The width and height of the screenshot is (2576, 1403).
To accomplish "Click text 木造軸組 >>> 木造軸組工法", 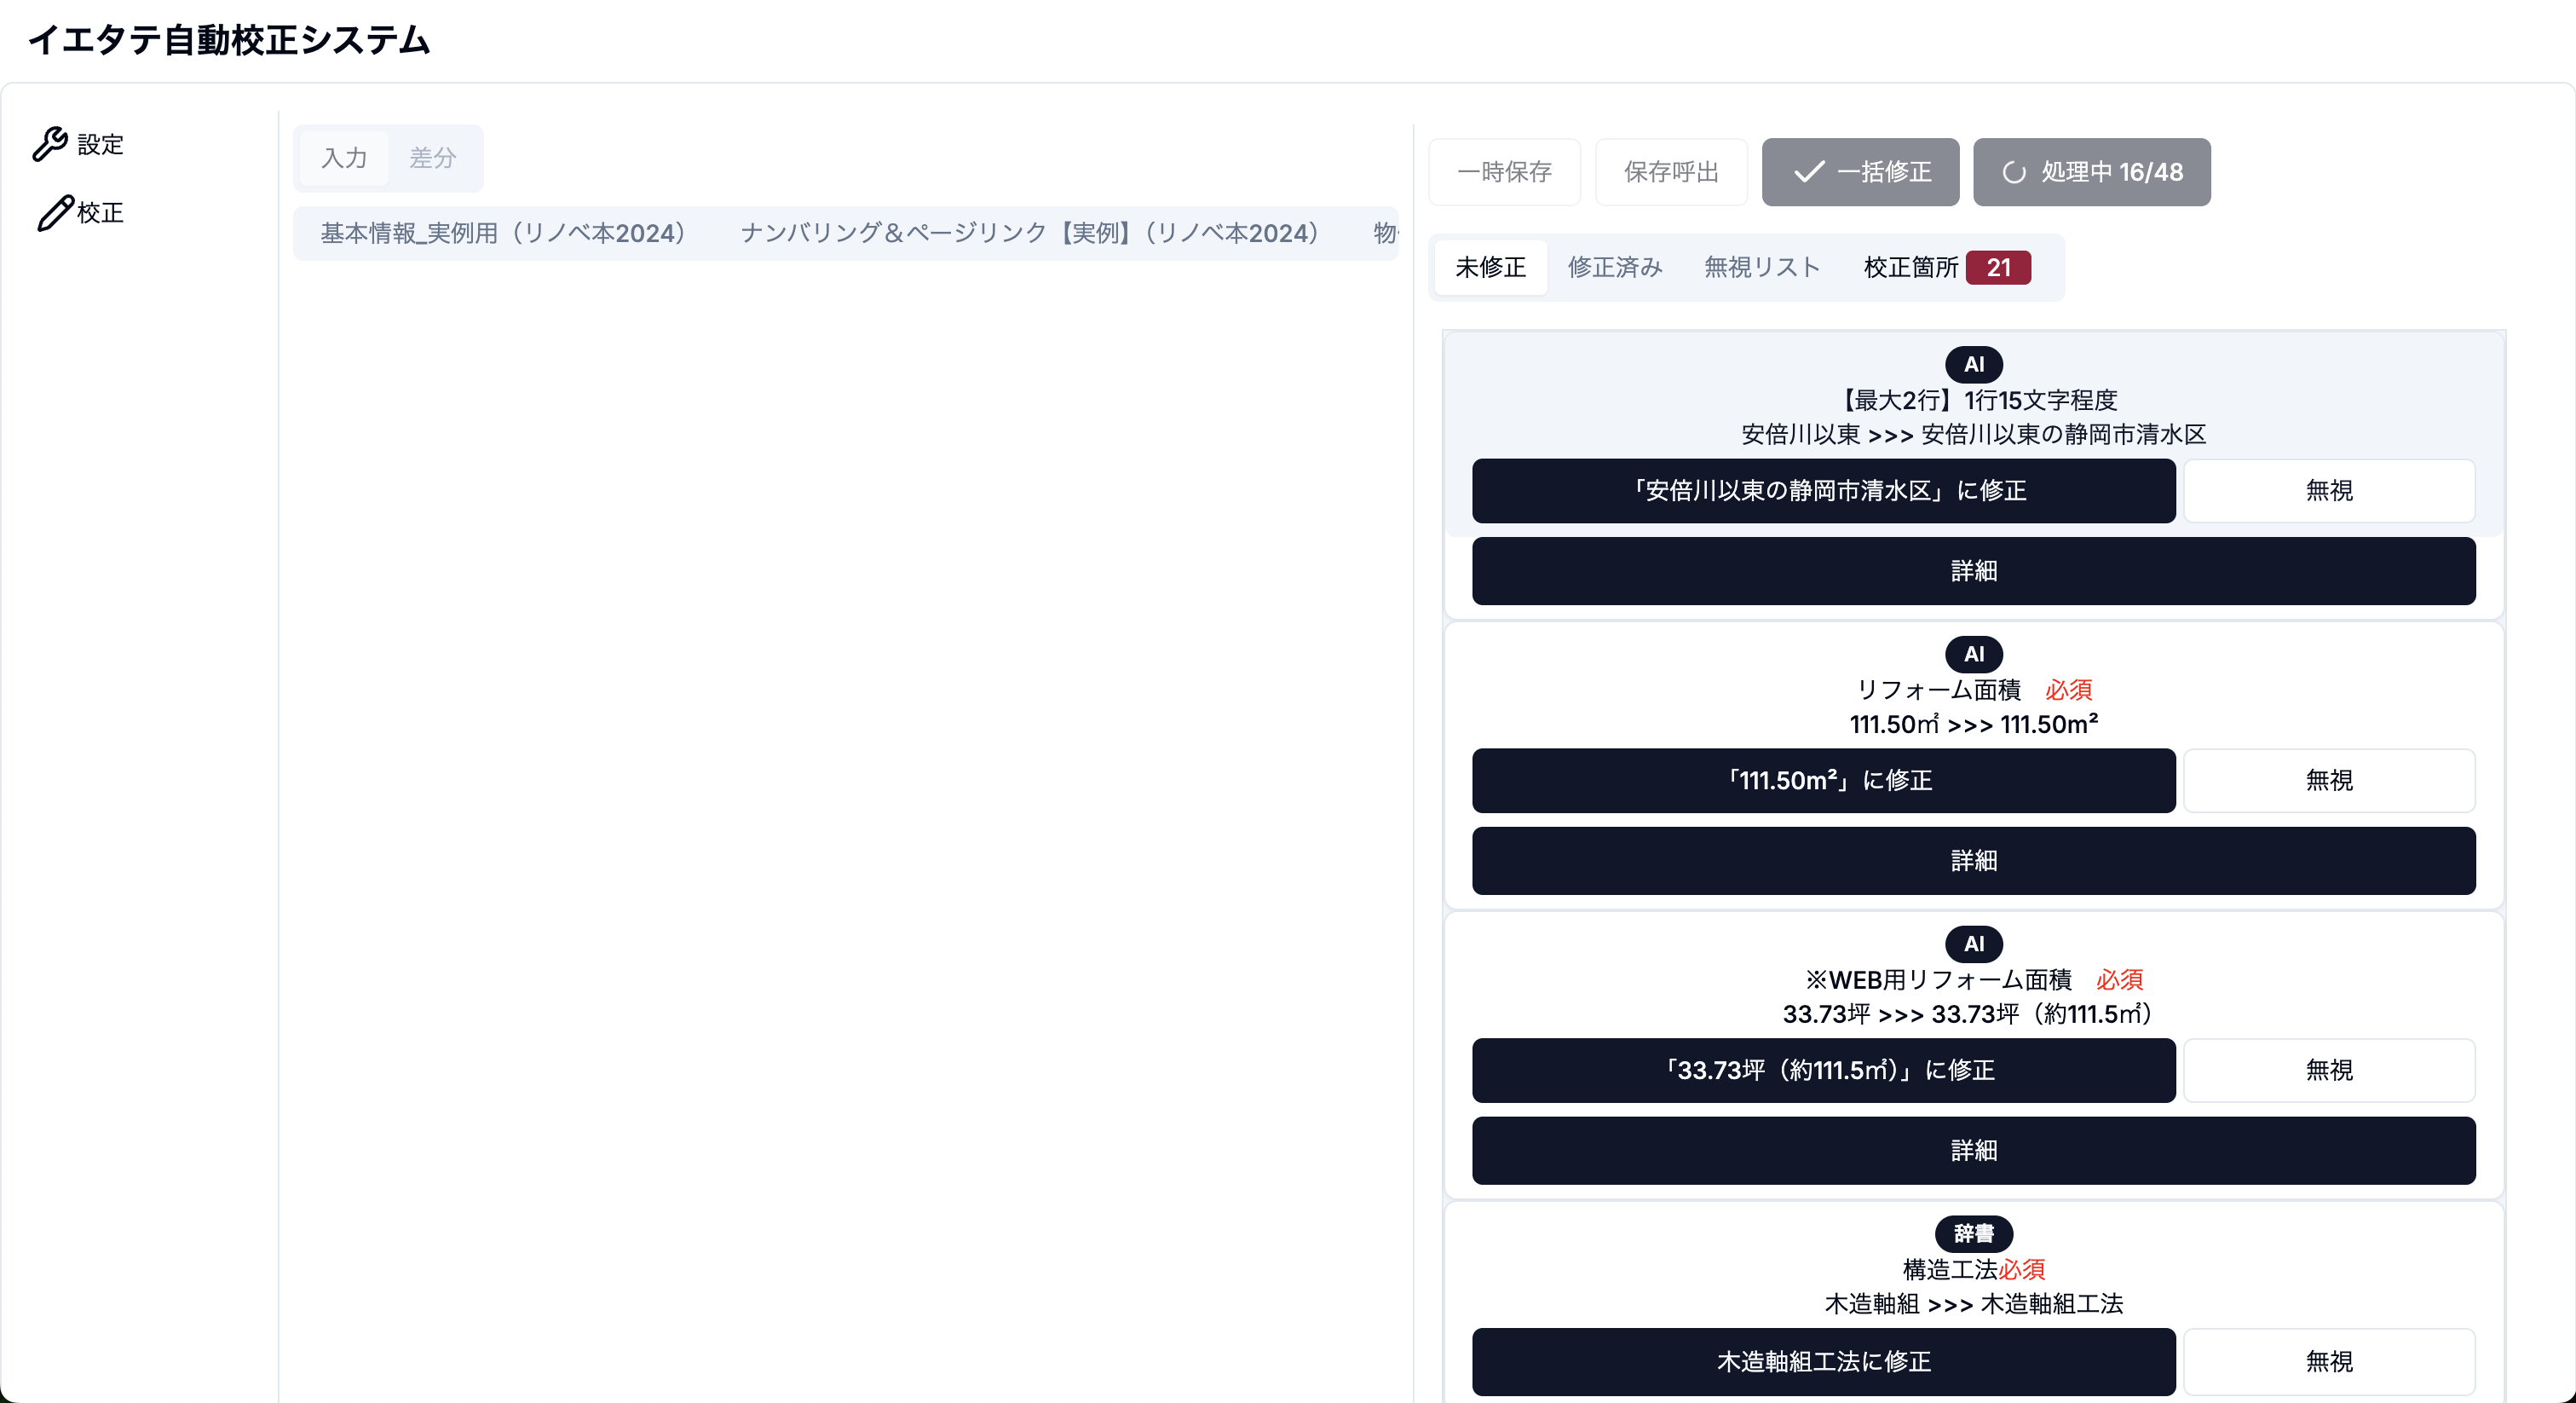I will (x=1973, y=1304).
